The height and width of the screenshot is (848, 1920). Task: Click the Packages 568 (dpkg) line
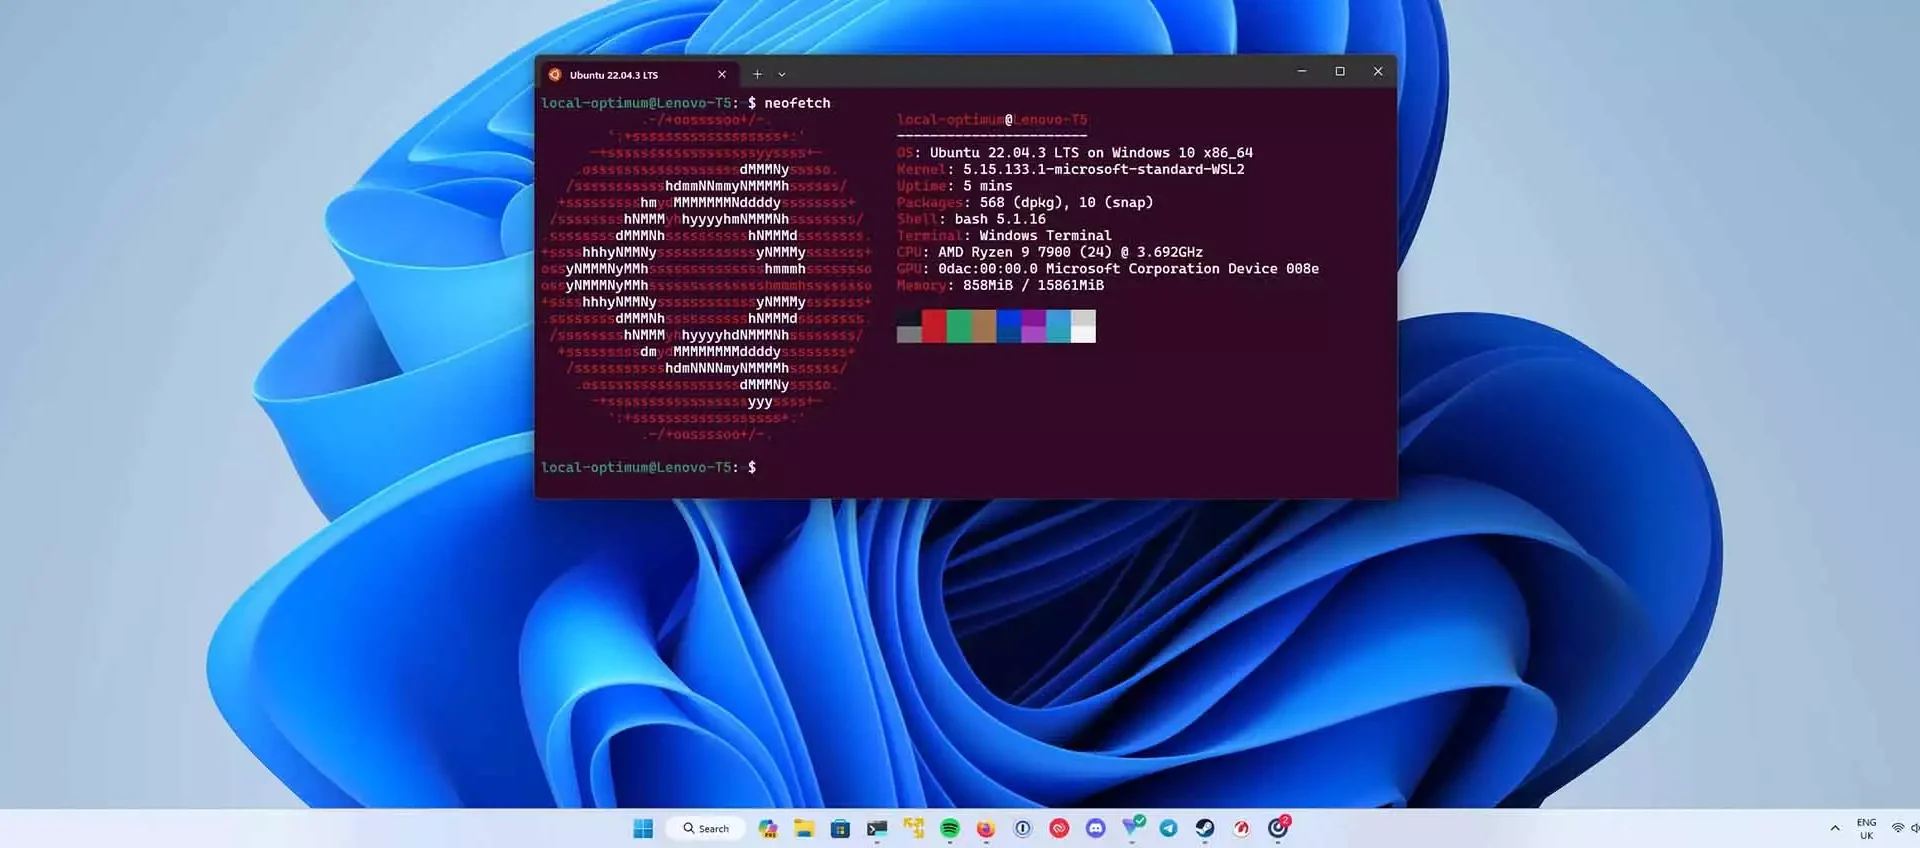[x=1025, y=202]
